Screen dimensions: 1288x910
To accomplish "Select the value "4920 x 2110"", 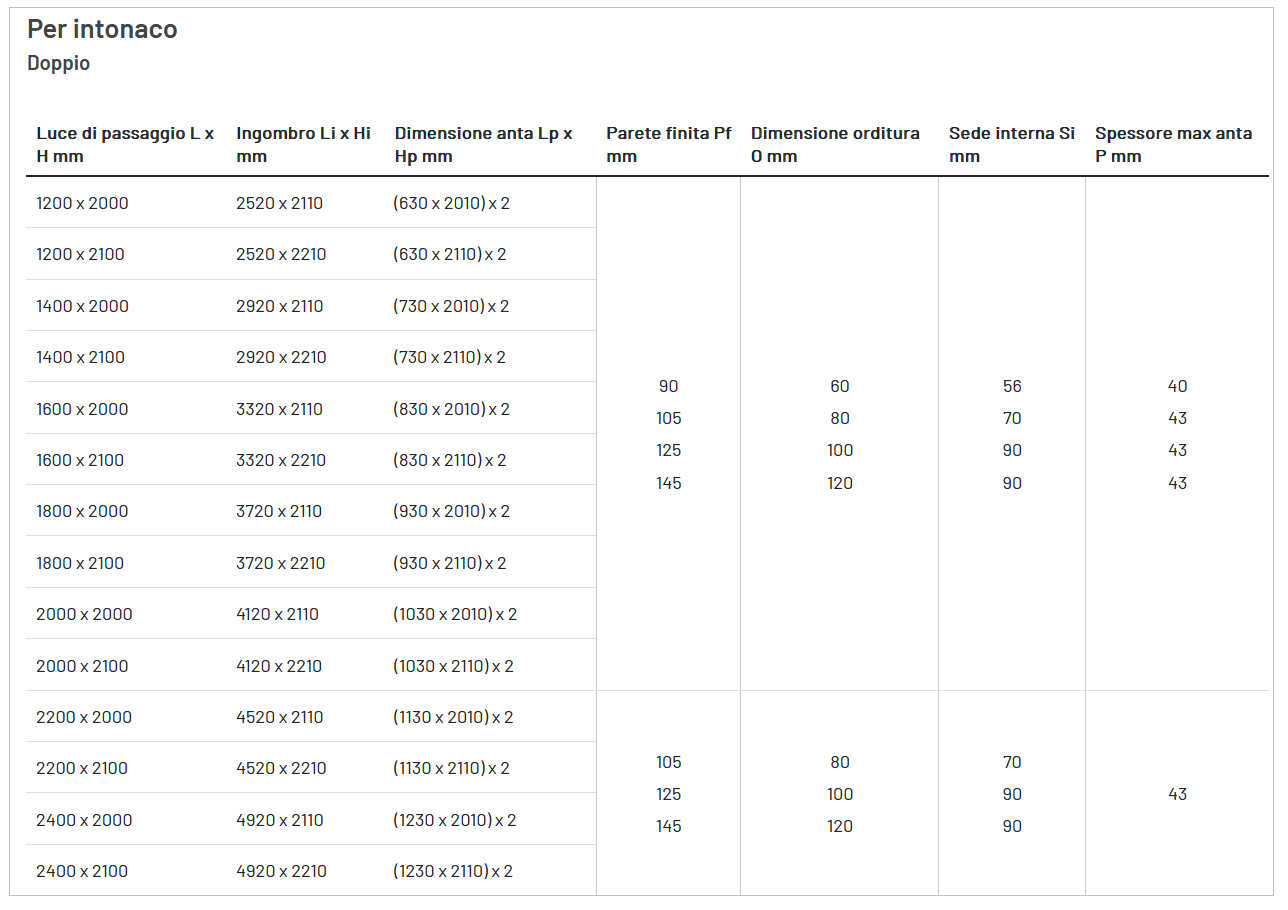I will (x=280, y=820).
